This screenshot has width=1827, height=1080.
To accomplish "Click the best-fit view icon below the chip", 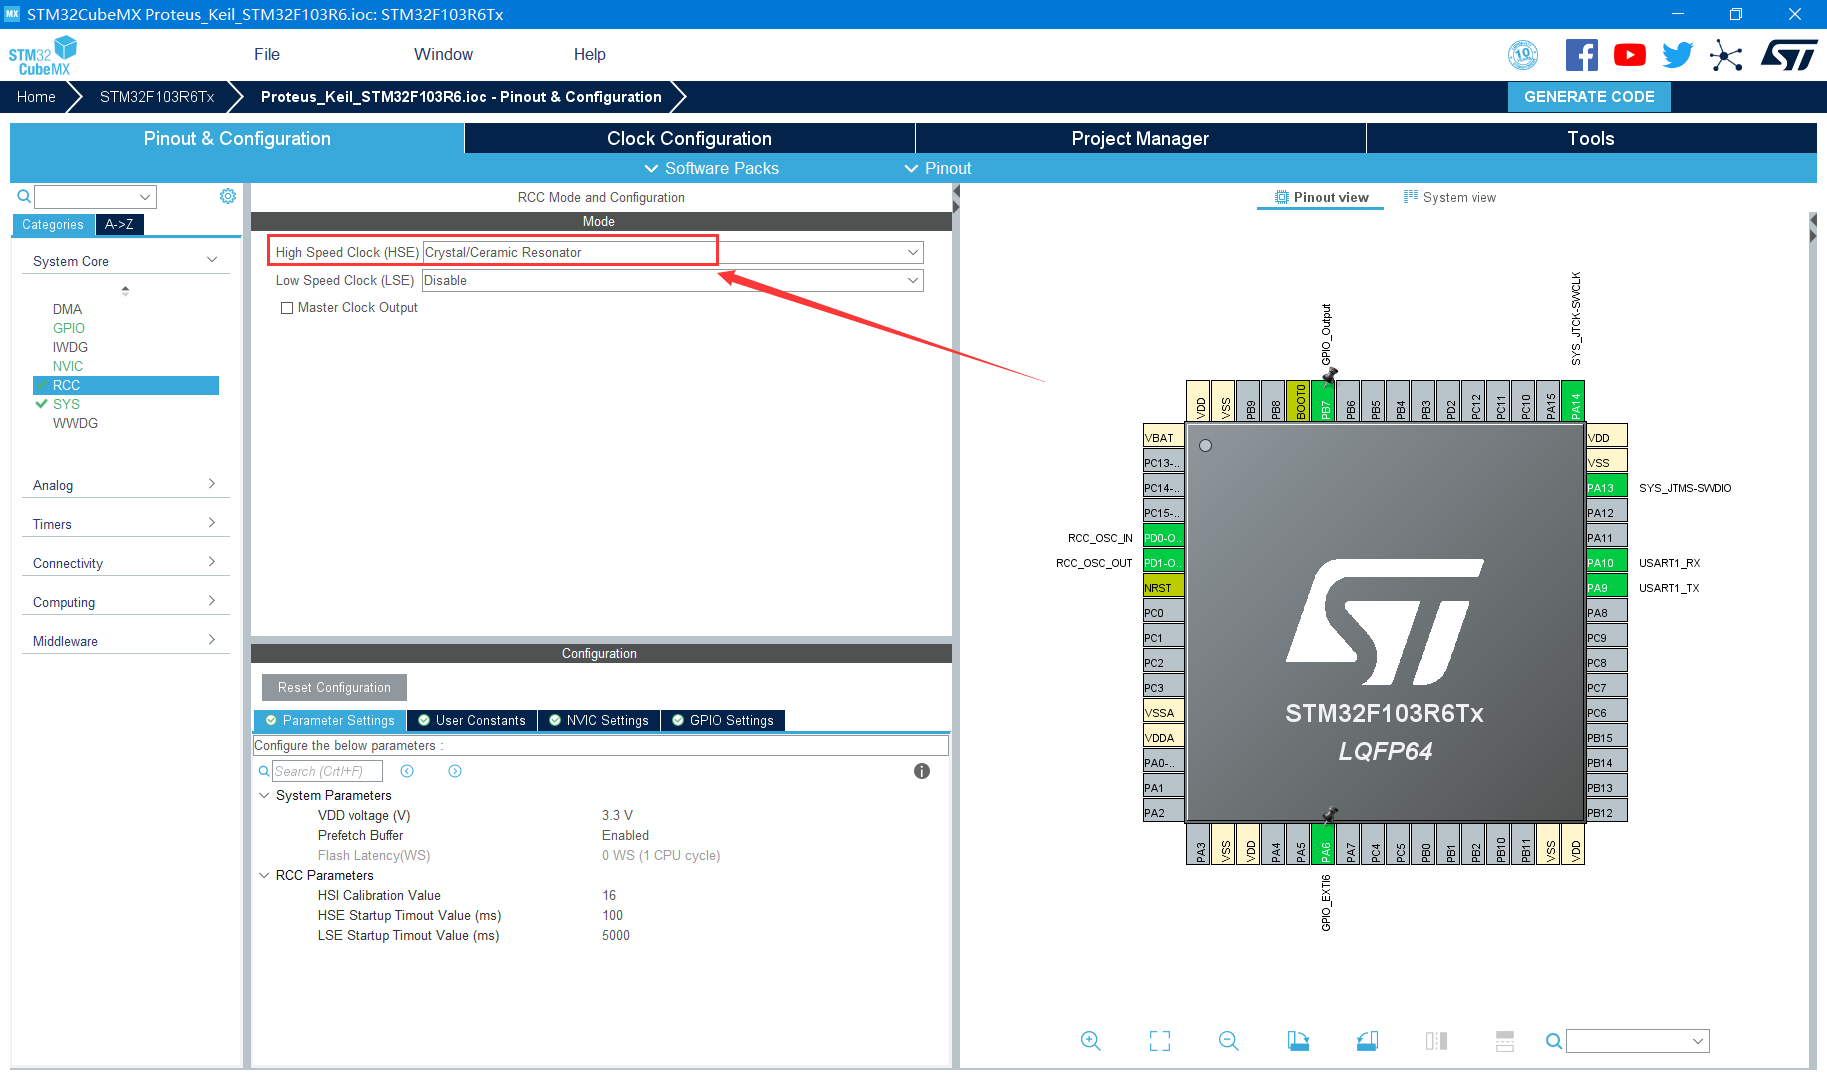I will (1159, 1040).
